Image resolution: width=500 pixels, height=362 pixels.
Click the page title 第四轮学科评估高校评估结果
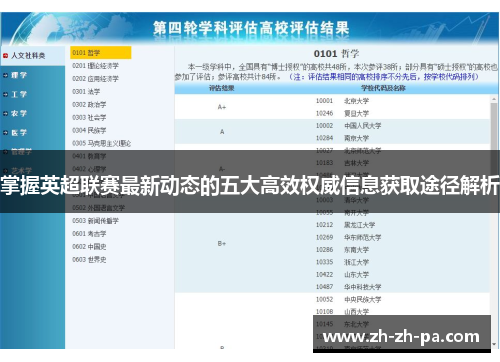[x=251, y=28]
